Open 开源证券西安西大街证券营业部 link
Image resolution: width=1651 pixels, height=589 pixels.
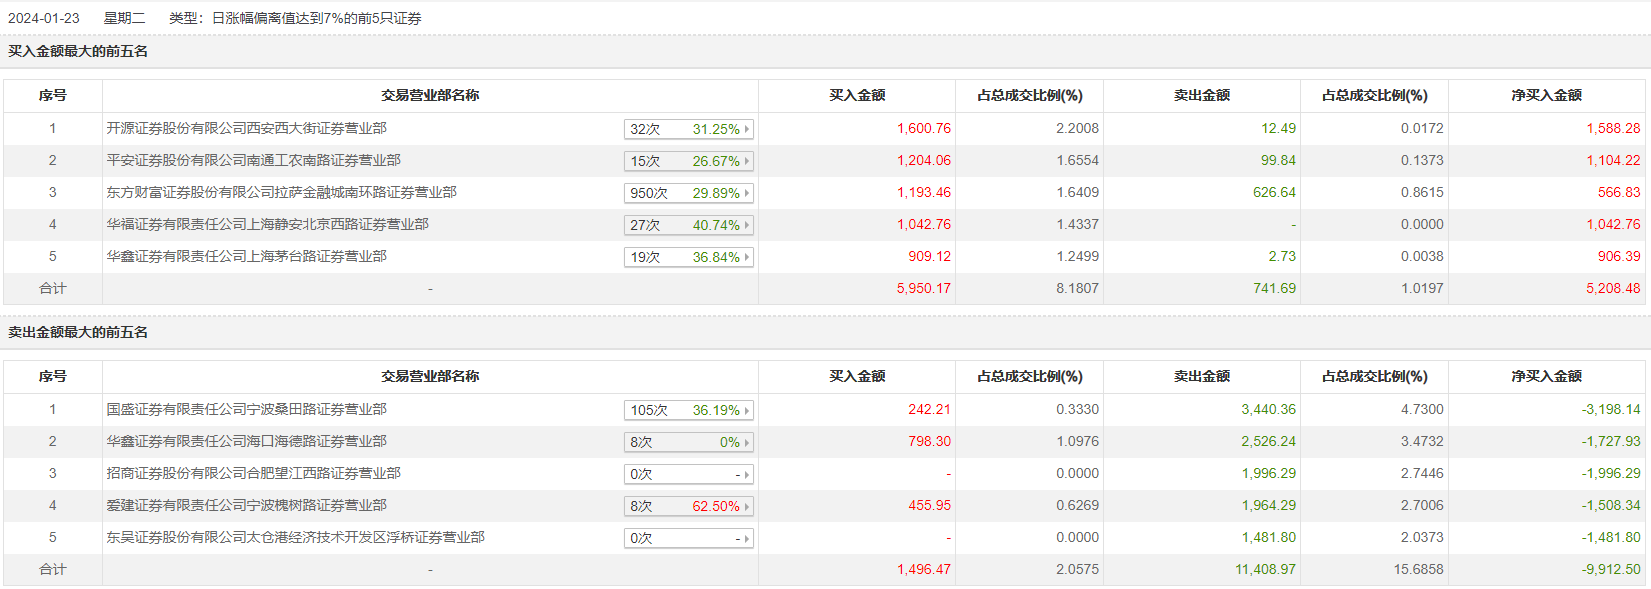246,129
